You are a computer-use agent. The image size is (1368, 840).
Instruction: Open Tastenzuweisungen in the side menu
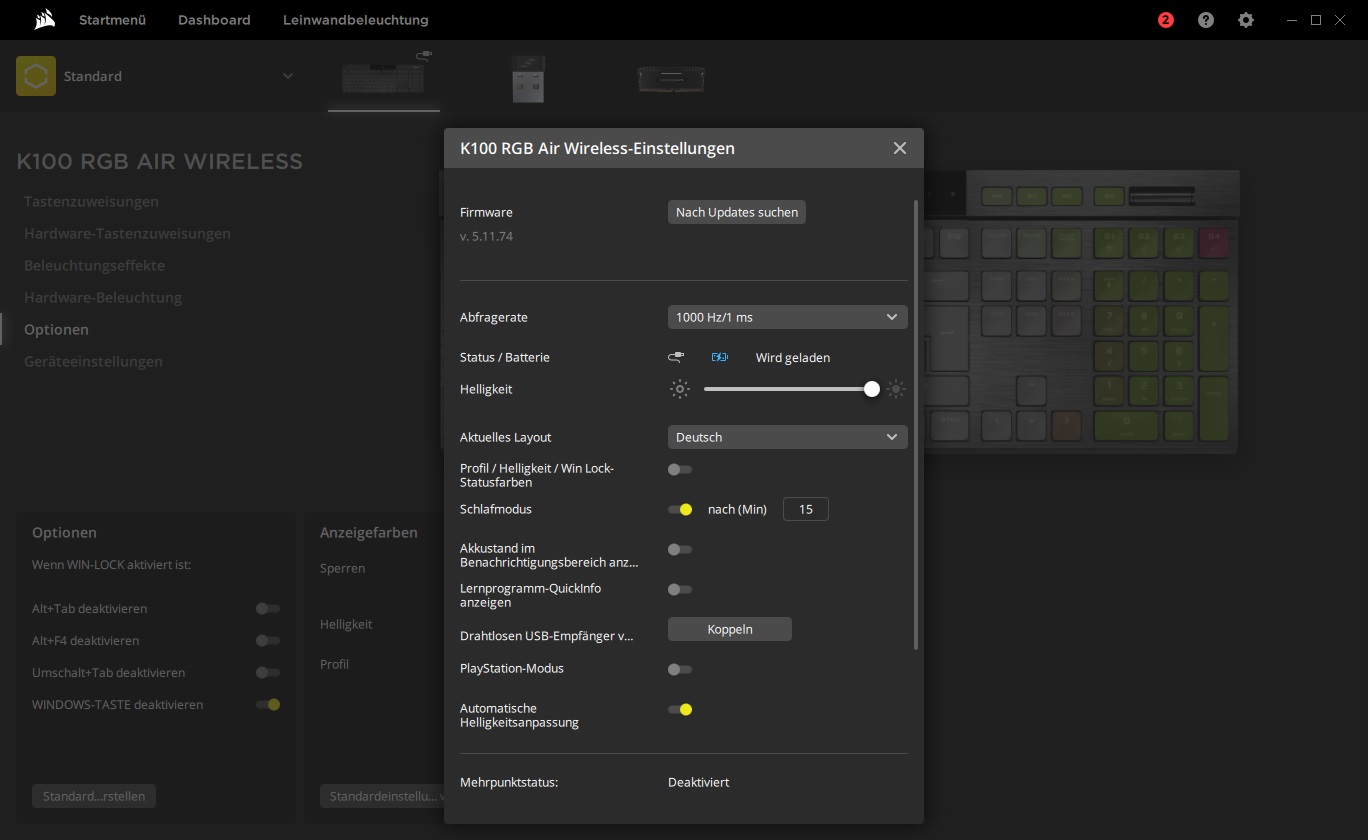[x=91, y=201]
